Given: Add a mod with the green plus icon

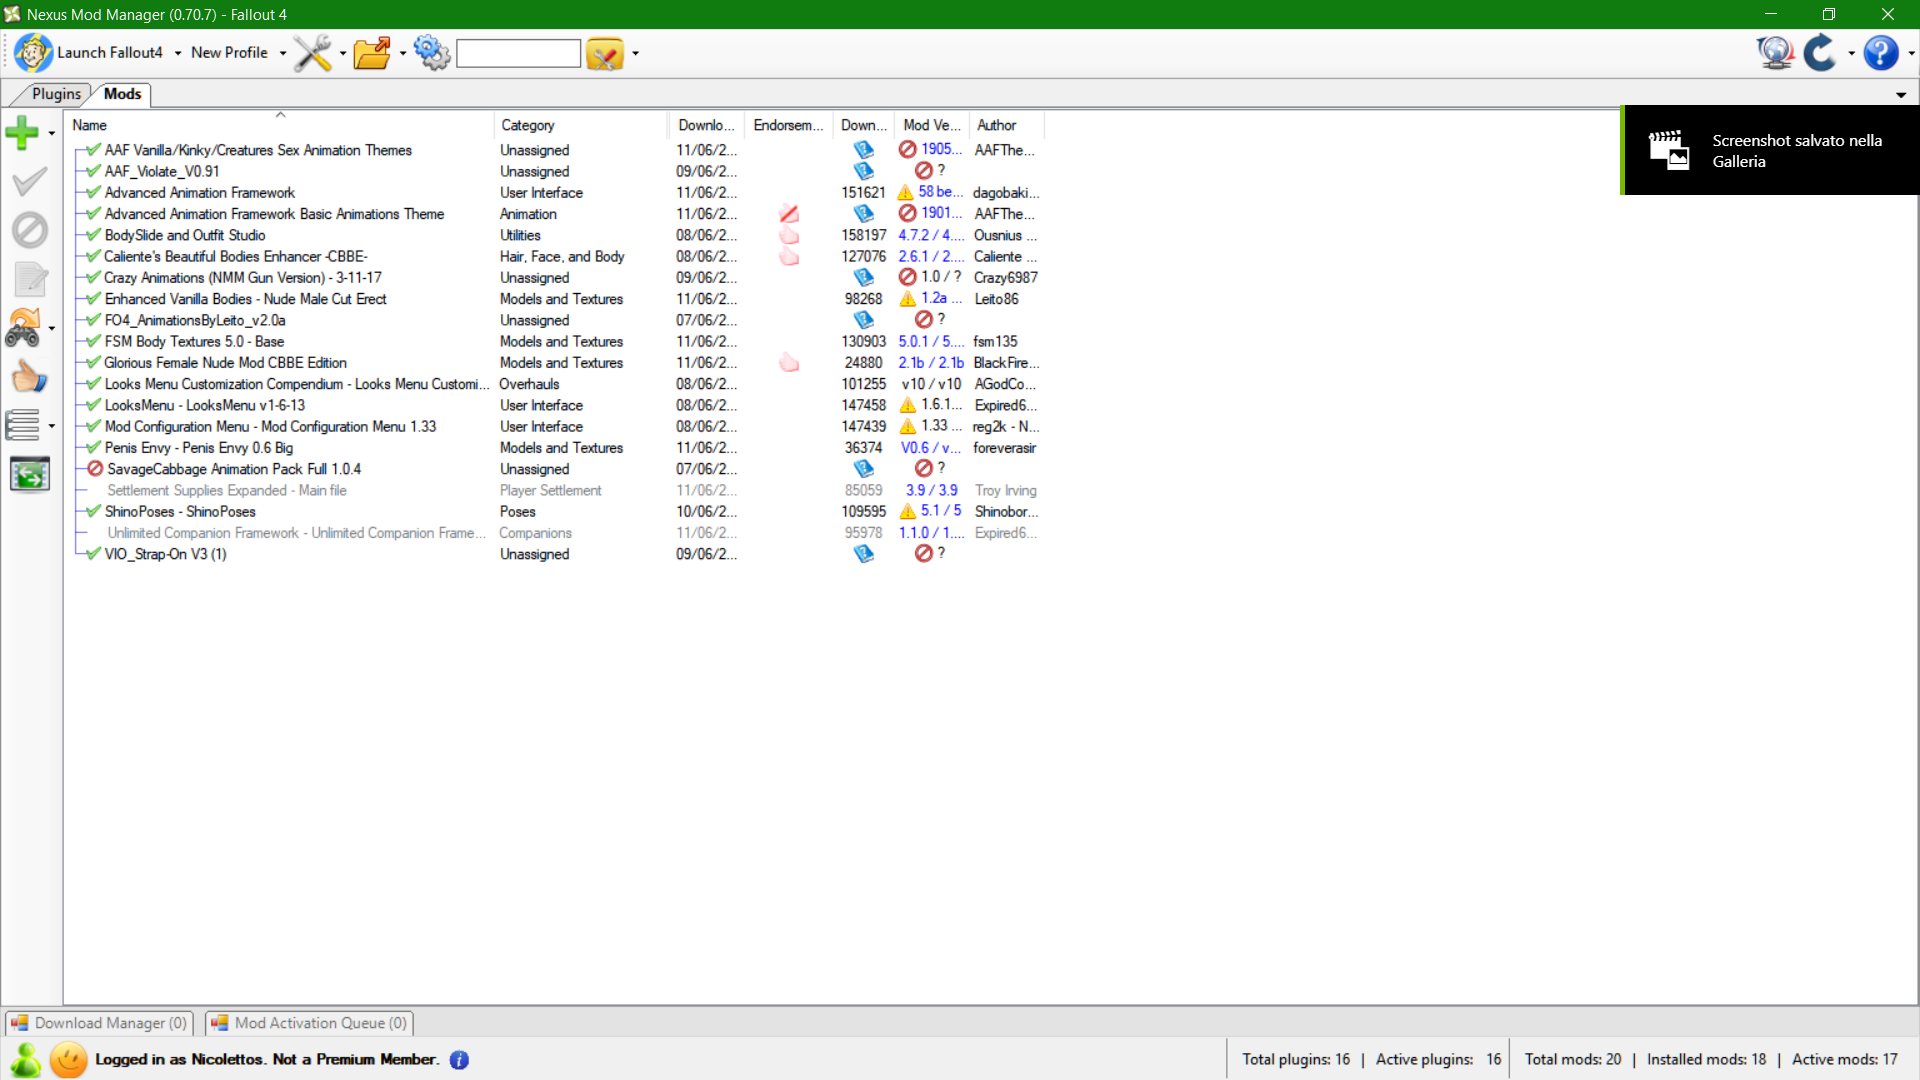Looking at the screenshot, I should pyautogui.click(x=22, y=133).
